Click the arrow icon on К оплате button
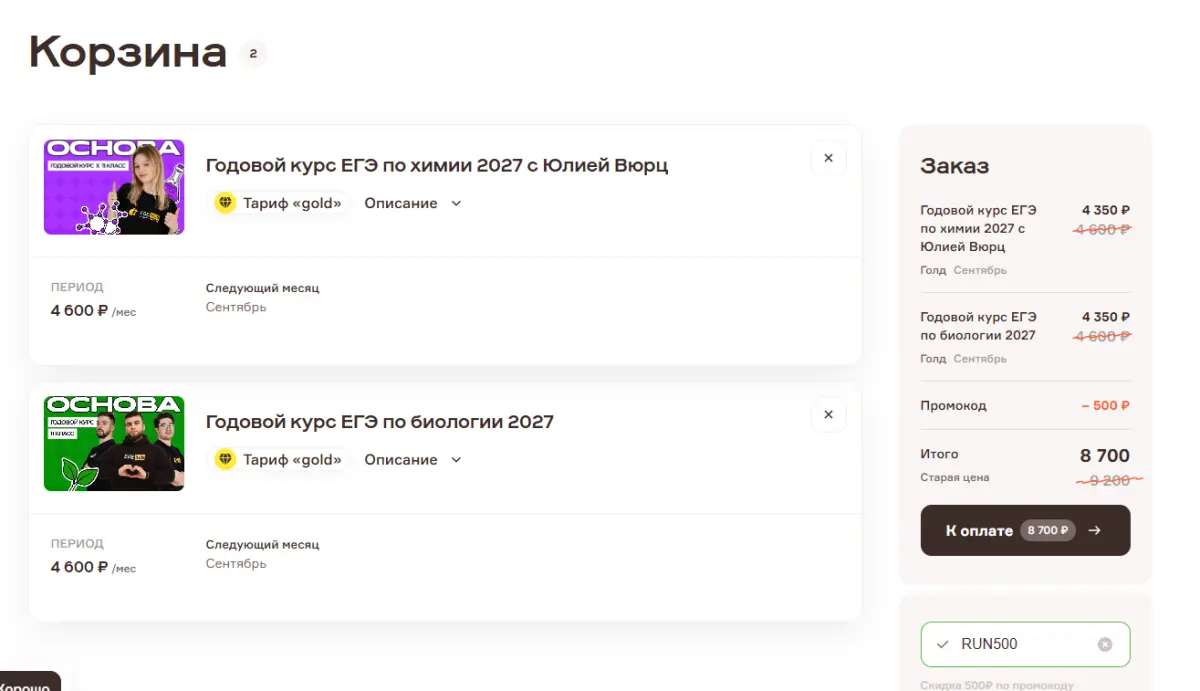1200x691 pixels. tap(1094, 530)
